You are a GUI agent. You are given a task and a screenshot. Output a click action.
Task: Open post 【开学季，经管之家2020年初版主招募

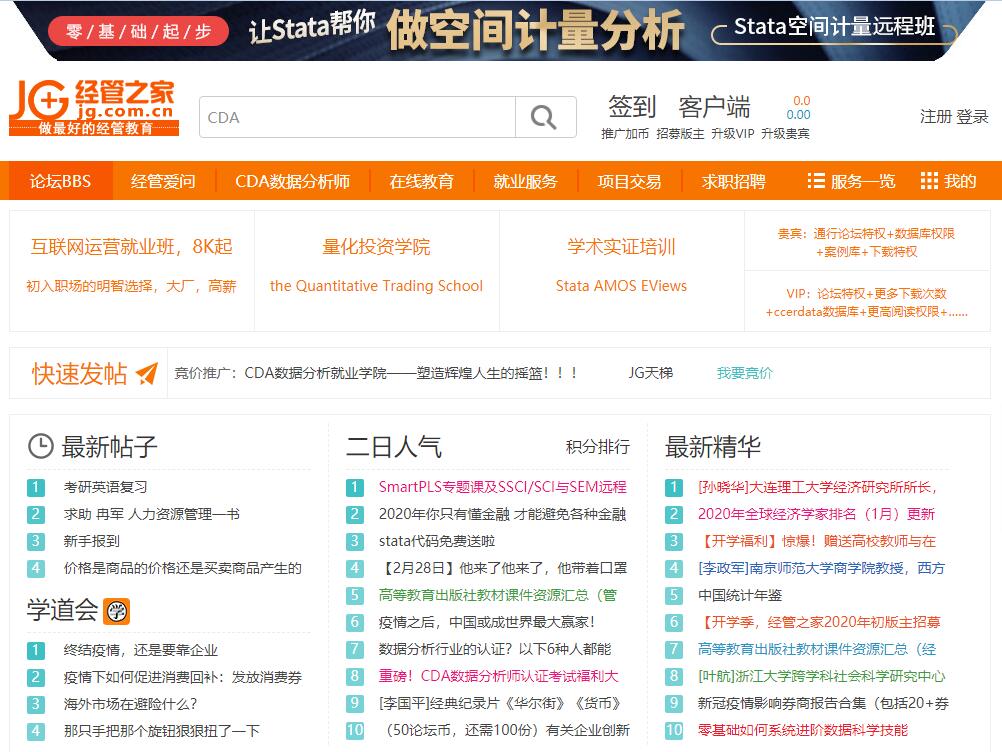point(819,622)
